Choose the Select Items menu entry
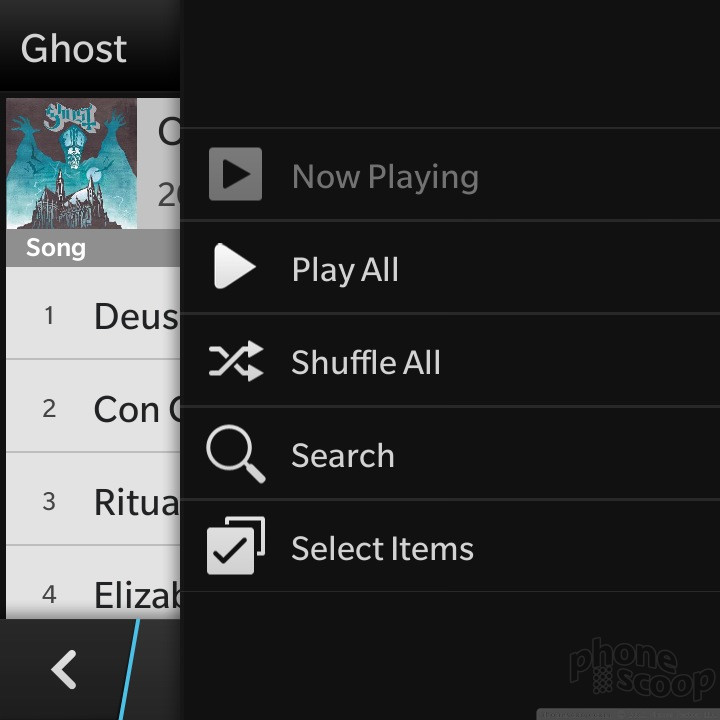 coord(450,546)
